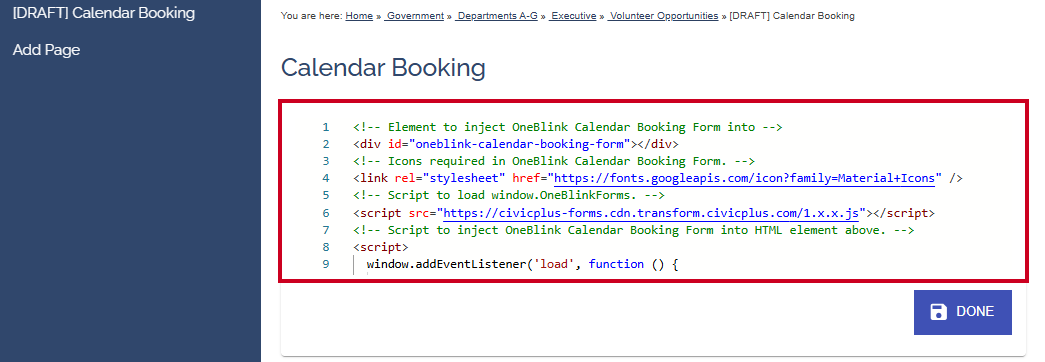Click the Calendar Booking page heading
This screenshot has height=362, width=1045.
click(x=383, y=67)
